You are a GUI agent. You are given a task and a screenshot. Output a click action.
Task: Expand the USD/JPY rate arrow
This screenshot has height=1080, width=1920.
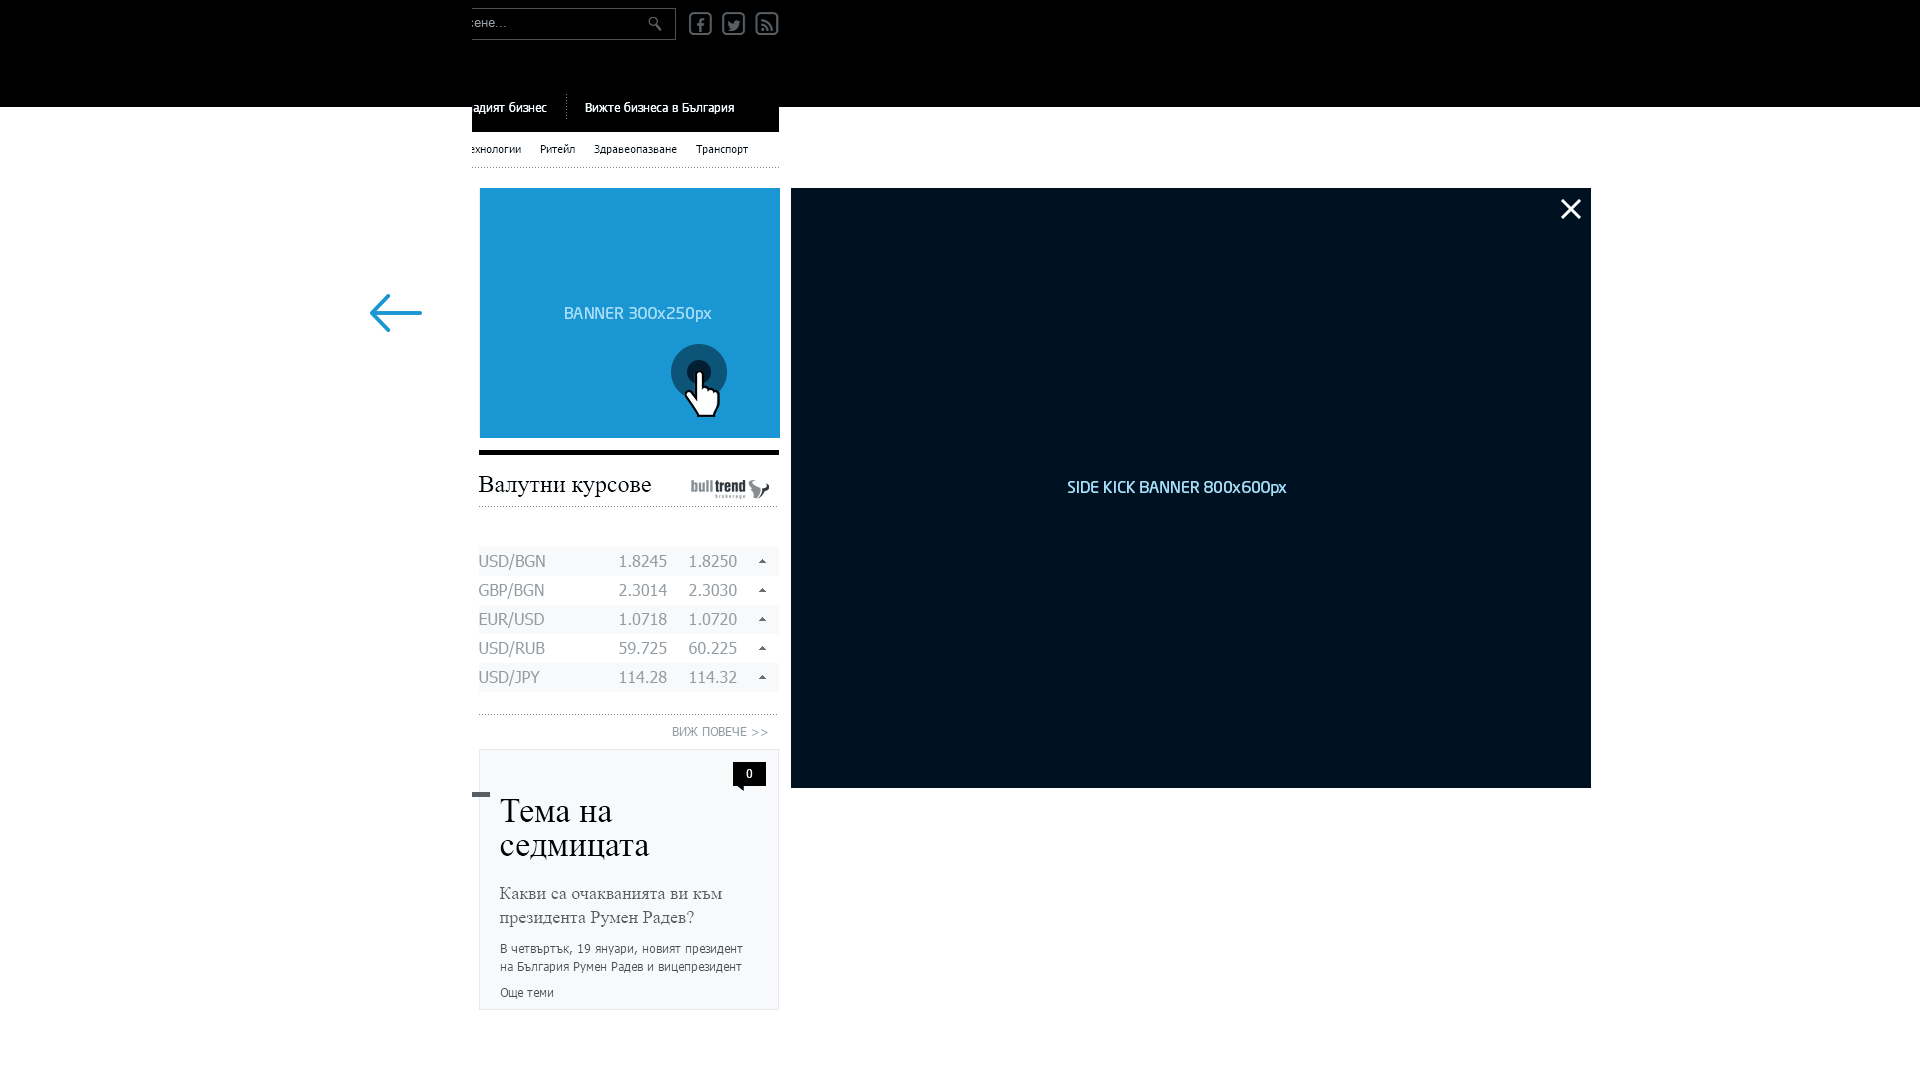click(x=762, y=678)
